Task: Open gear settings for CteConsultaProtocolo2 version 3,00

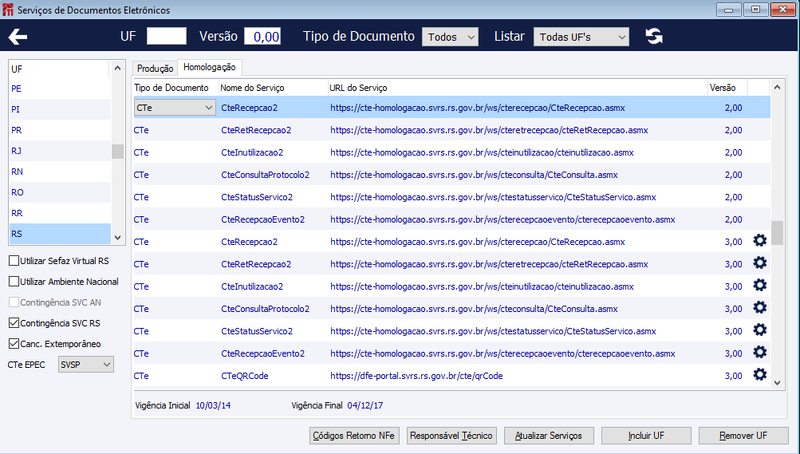Action: point(760,308)
